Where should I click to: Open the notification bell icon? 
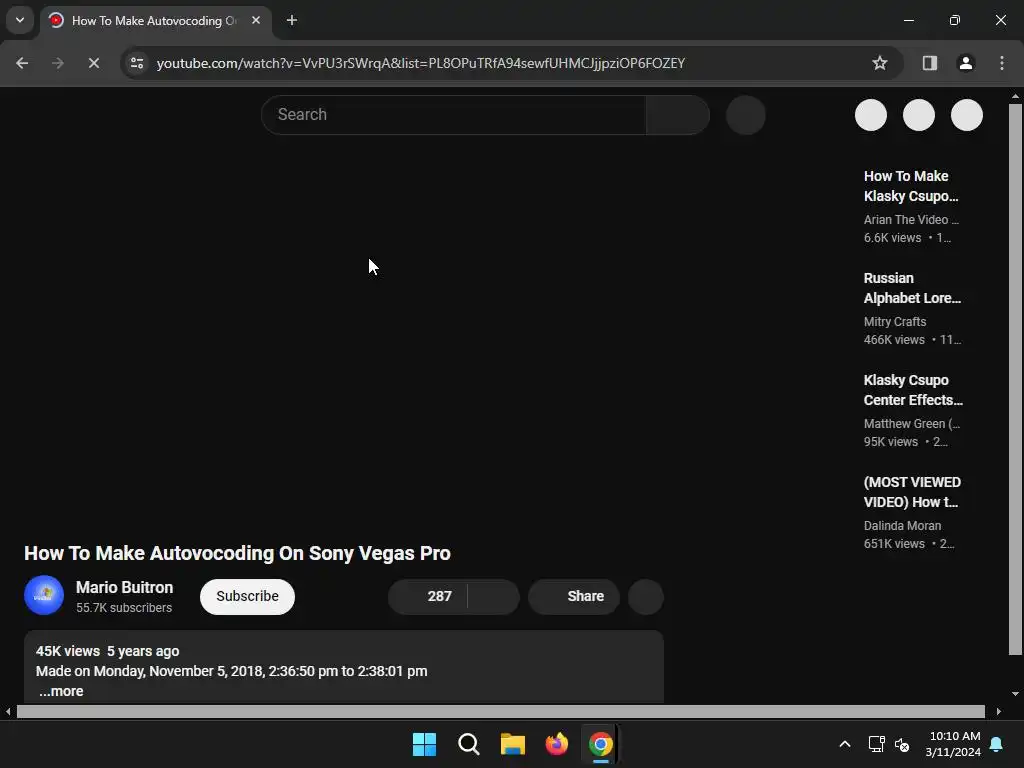click(997, 744)
